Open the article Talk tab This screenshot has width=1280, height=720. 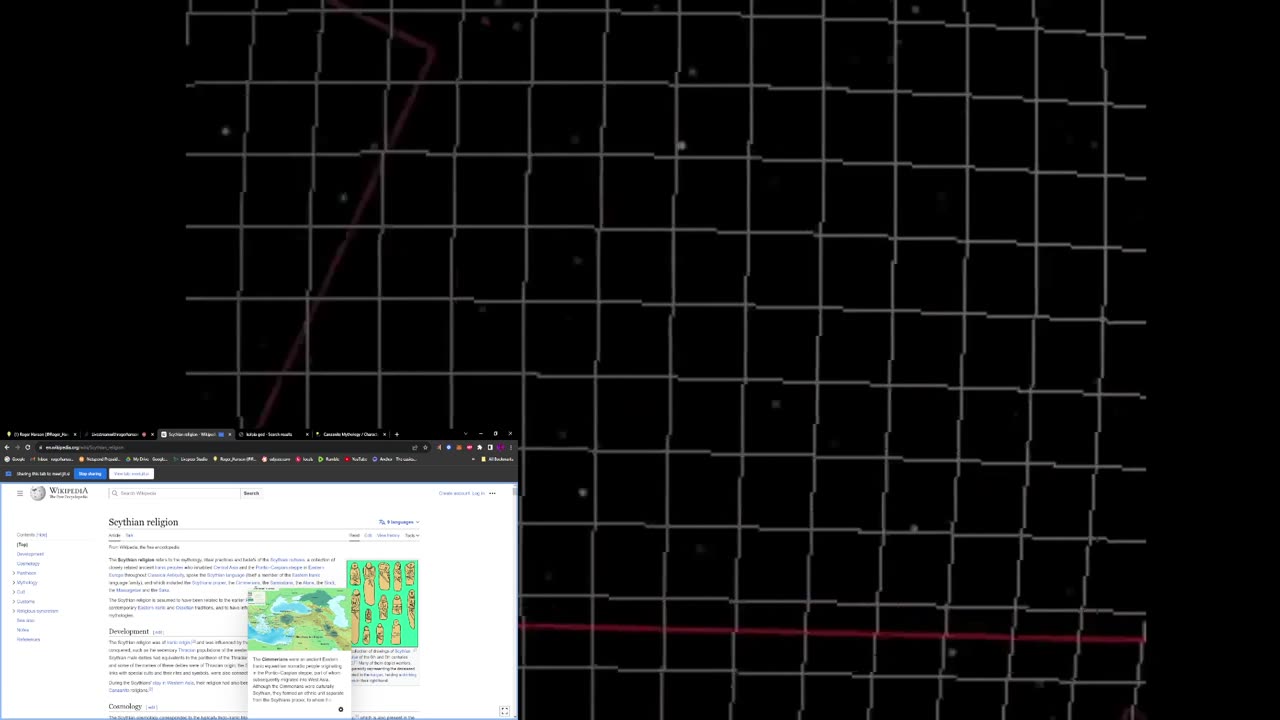click(x=129, y=535)
